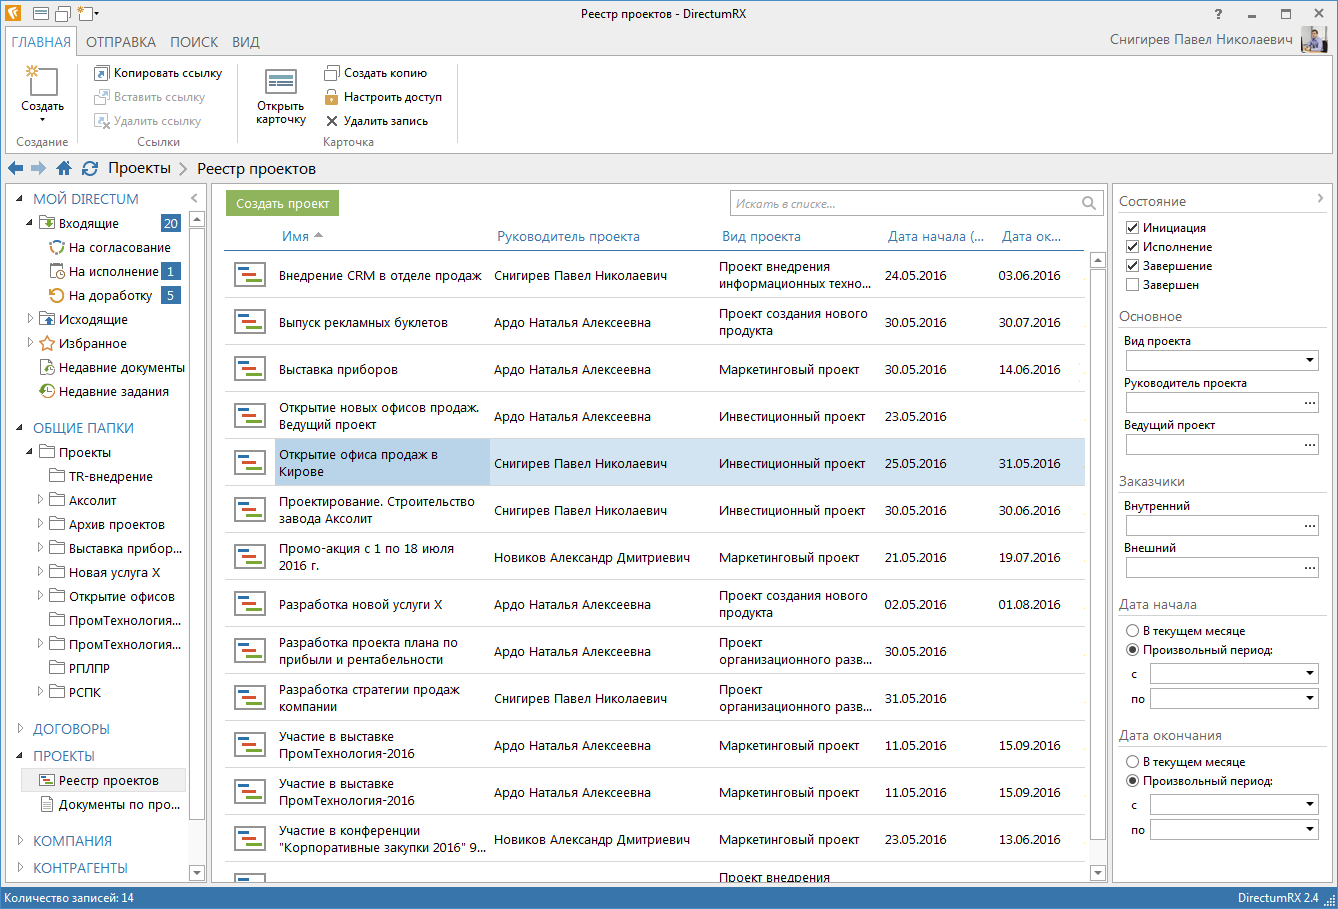Refresh the list with the reload icon

(90, 168)
